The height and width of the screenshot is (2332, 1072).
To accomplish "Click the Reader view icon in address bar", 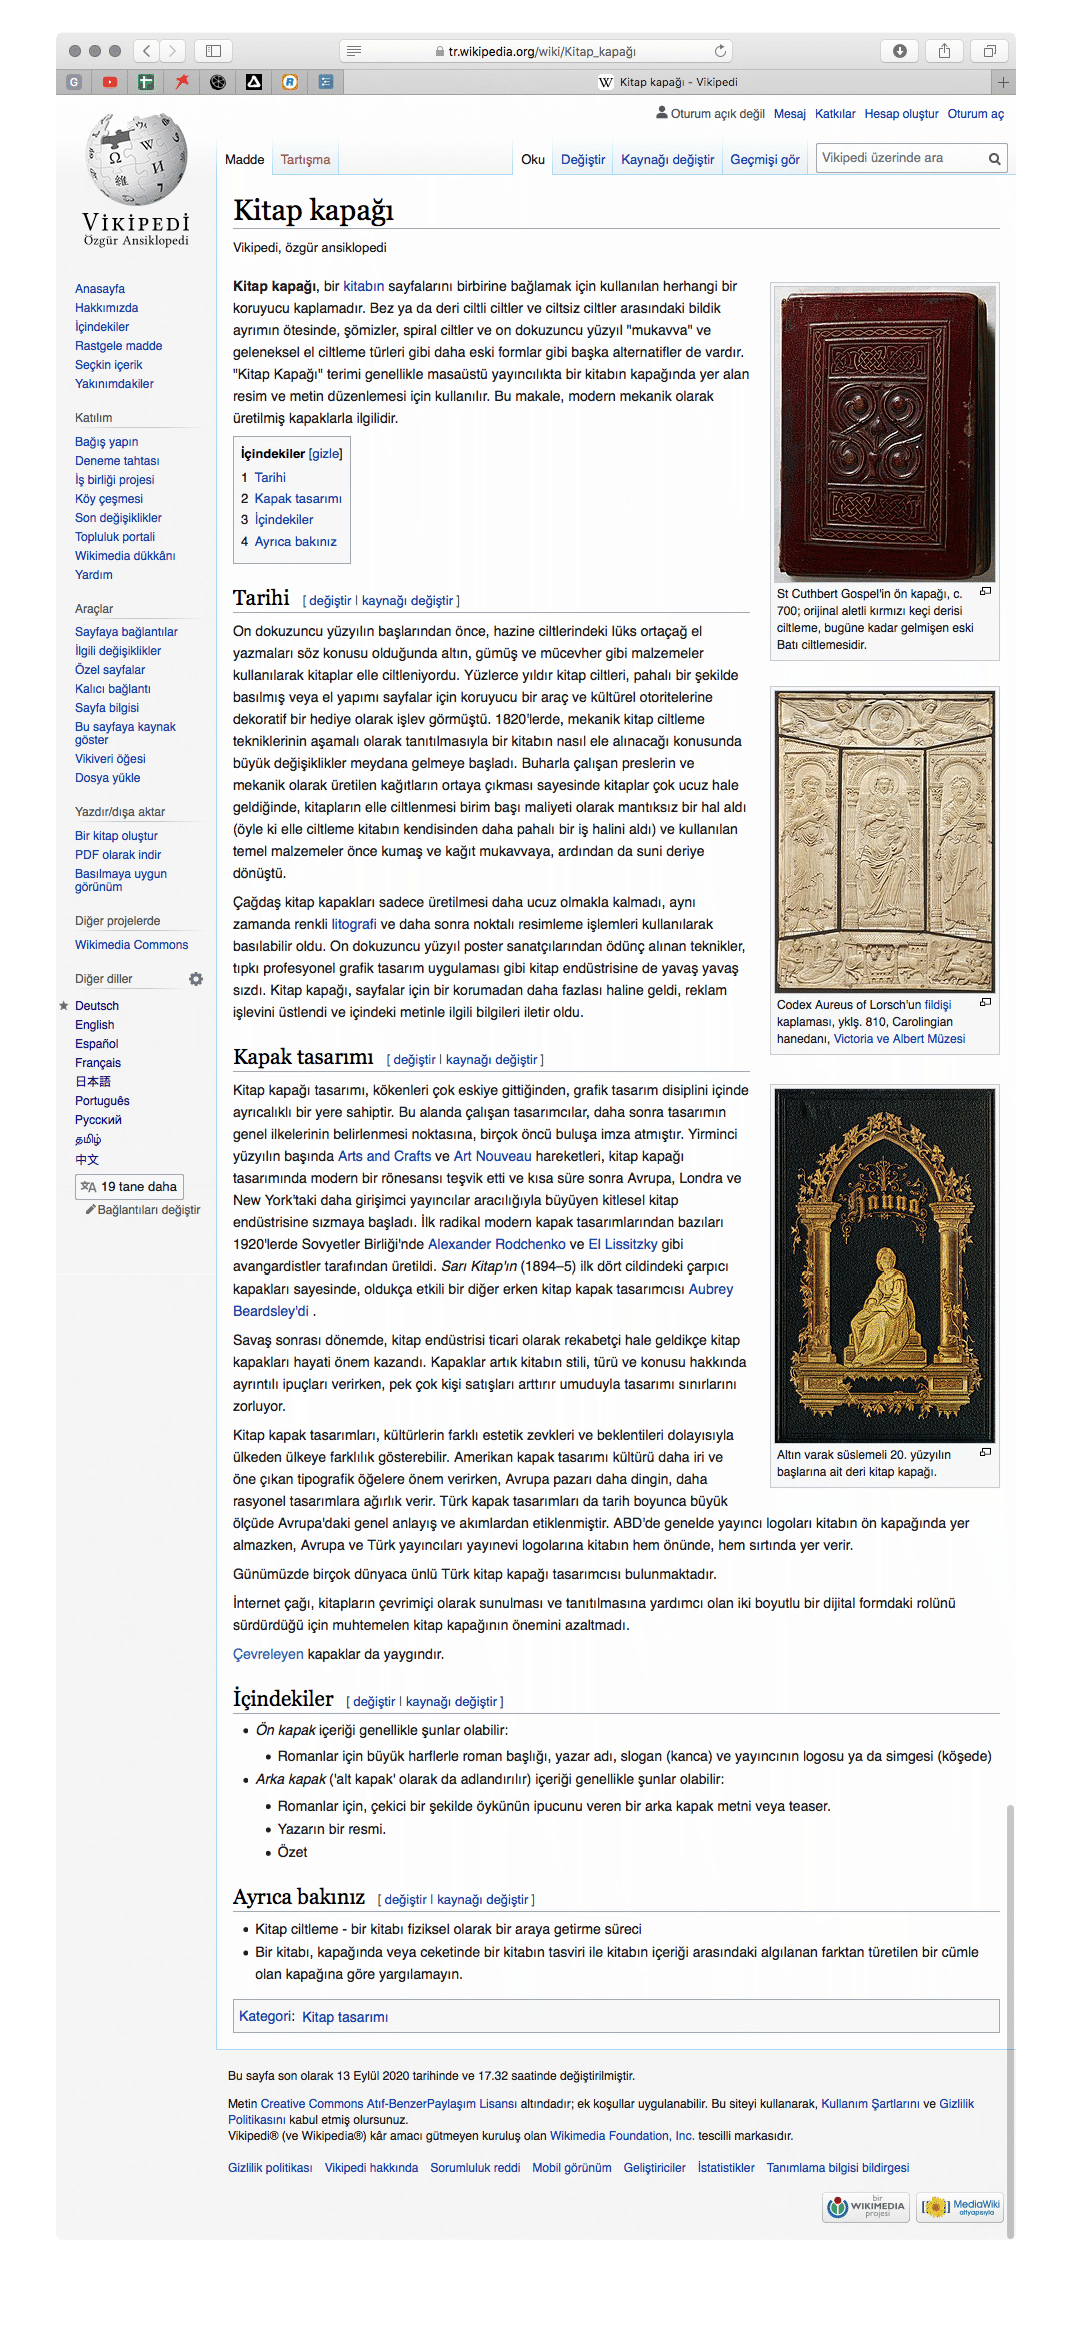I will pos(354,51).
